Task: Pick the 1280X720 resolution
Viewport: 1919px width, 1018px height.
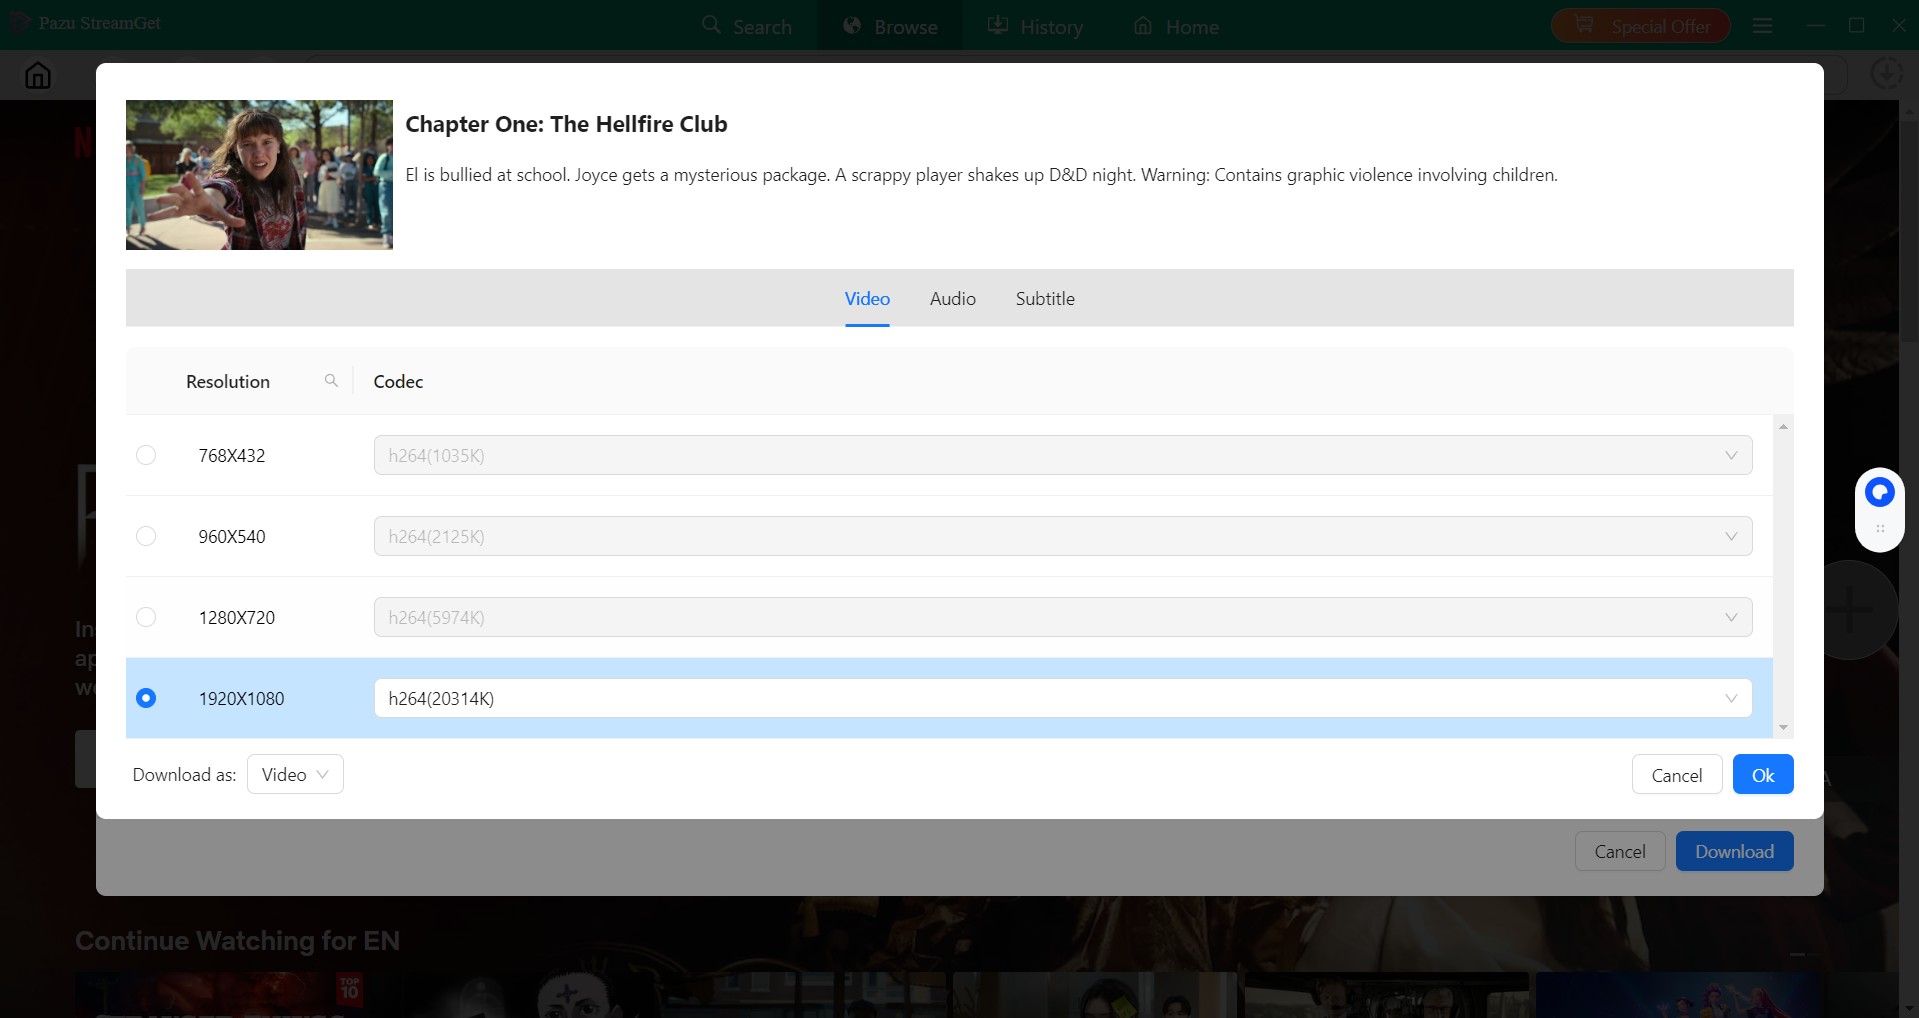Action: click(x=146, y=617)
